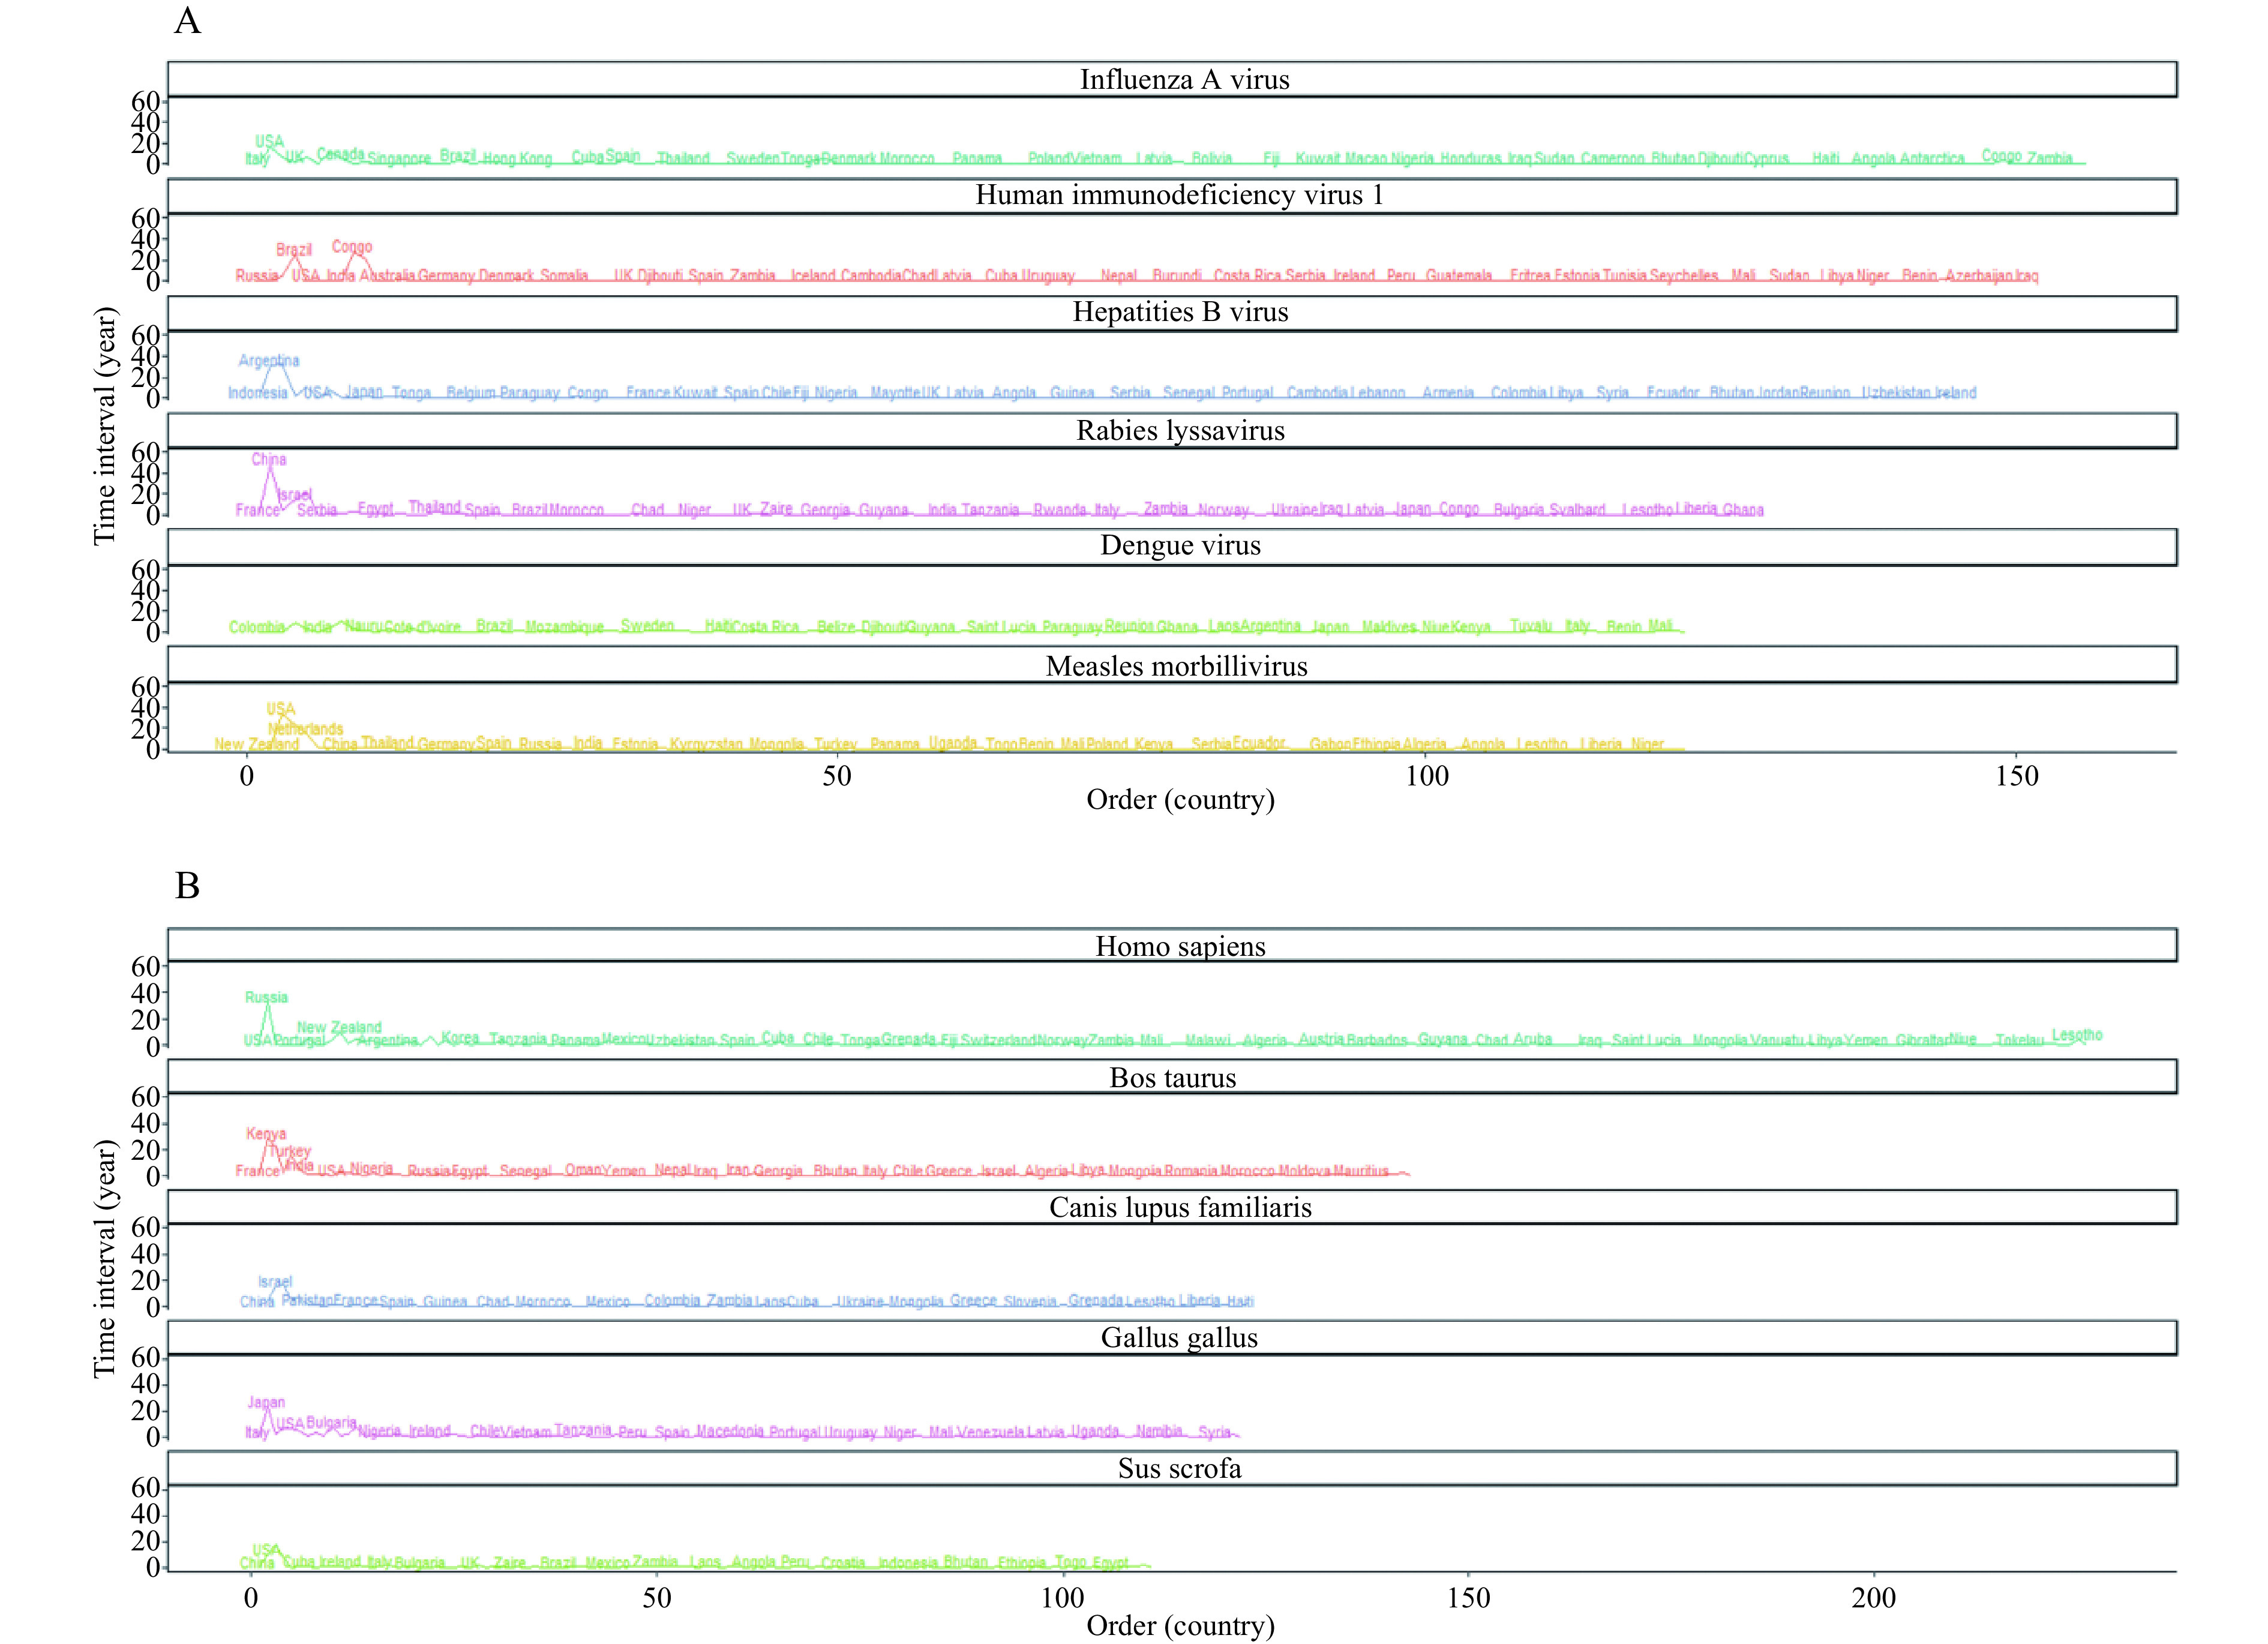Click the panel letter 'B'
The image size is (2268, 1644).
click(x=187, y=886)
